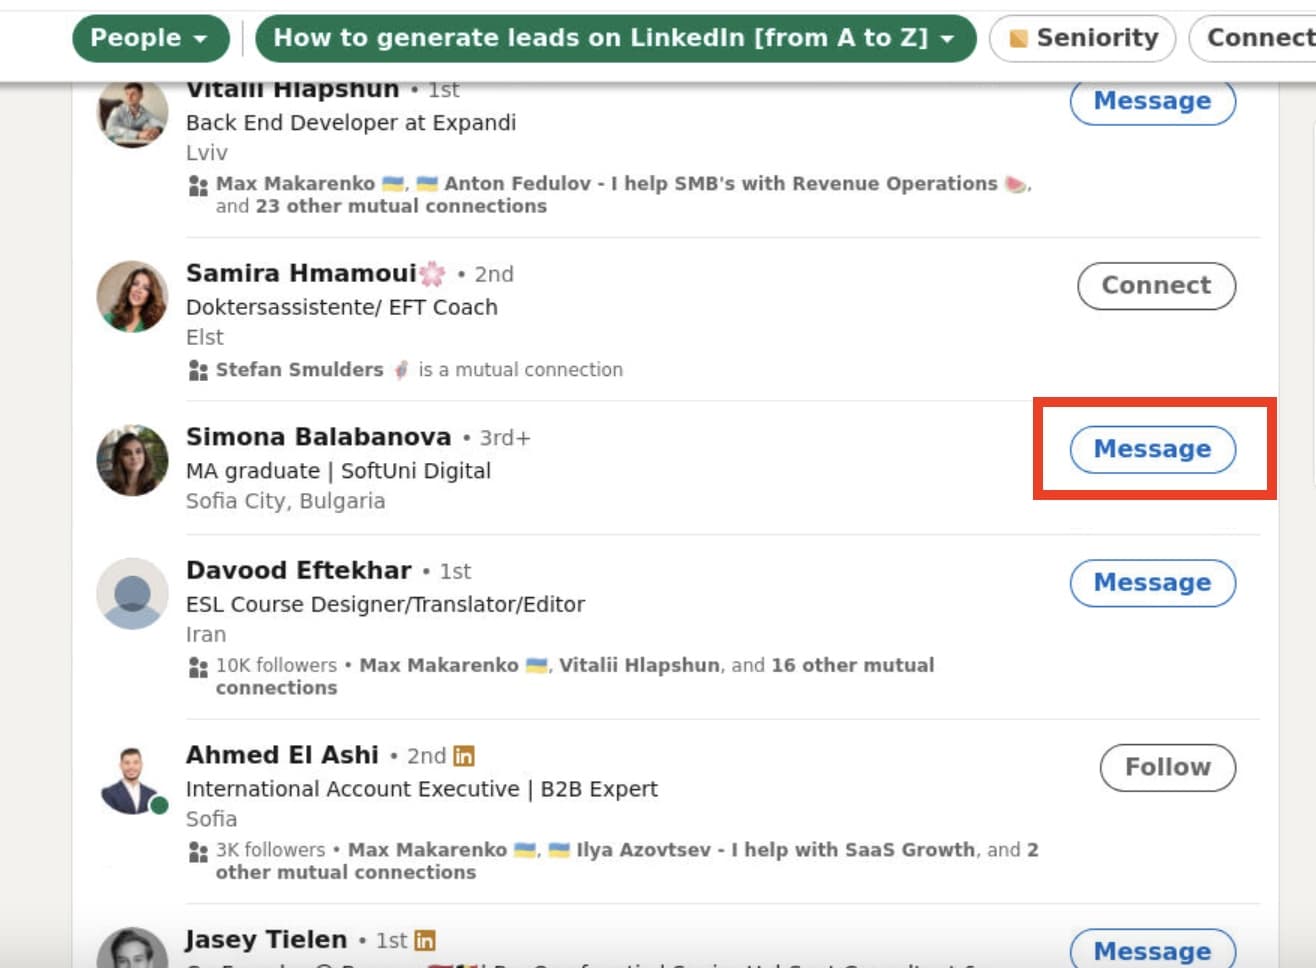Open Simona Balabanova's profile photo

tap(132, 460)
